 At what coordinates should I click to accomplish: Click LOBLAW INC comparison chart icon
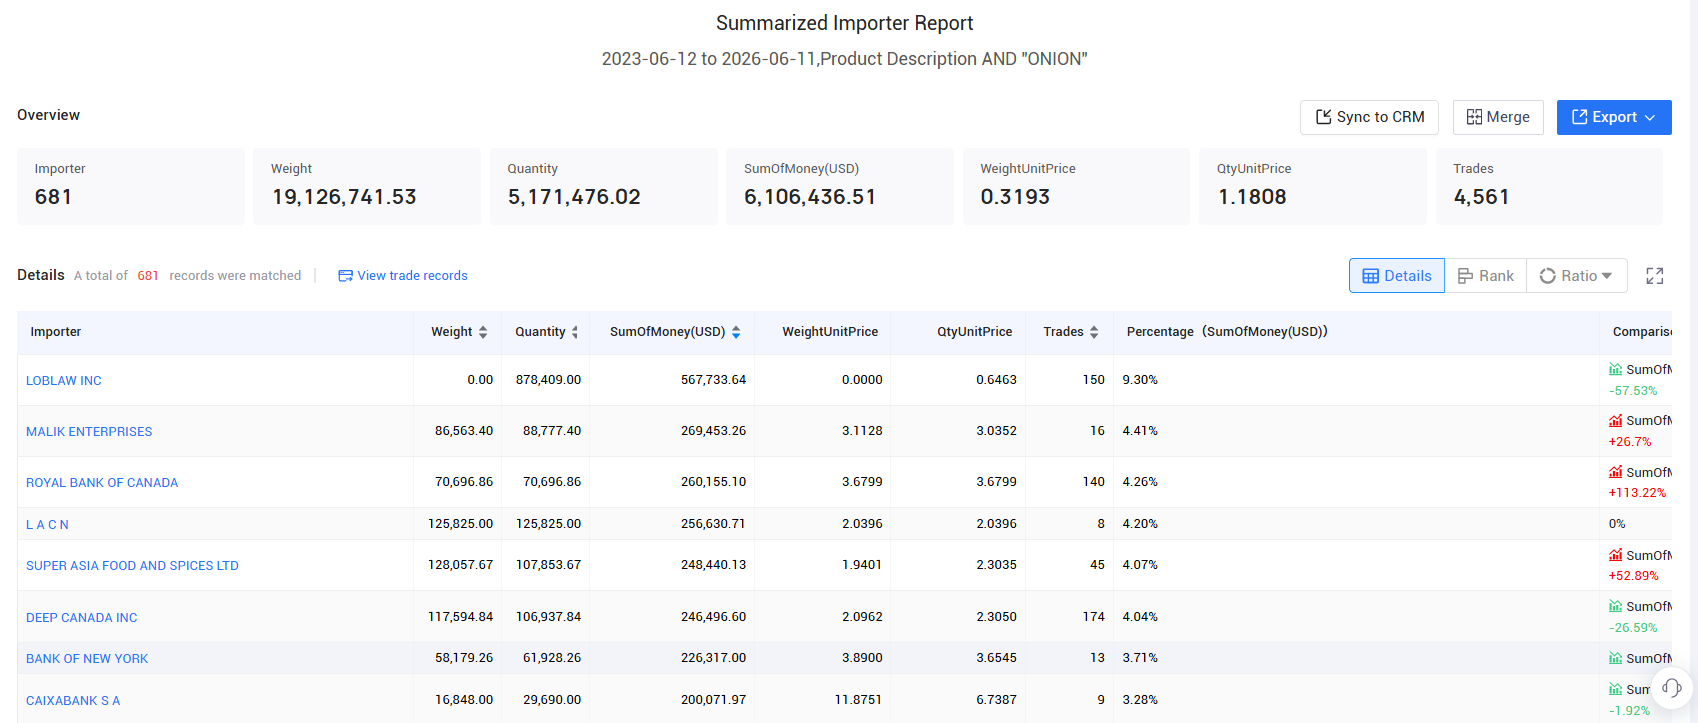pyautogui.click(x=1615, y=369)
